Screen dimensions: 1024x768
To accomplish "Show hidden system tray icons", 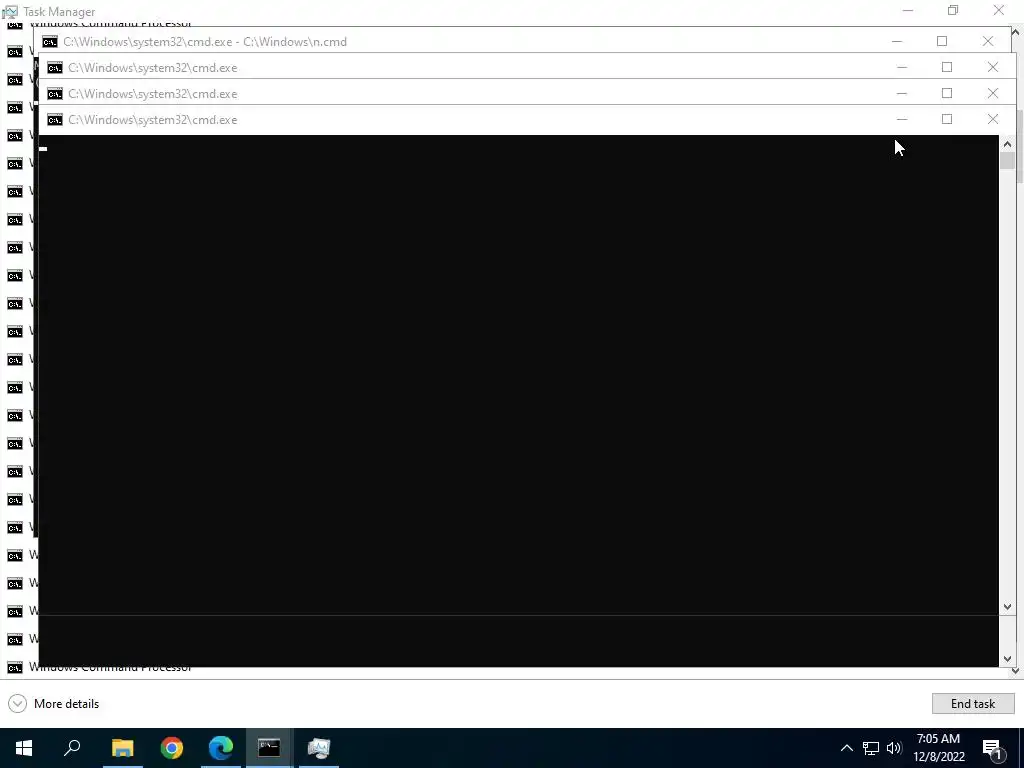I will [x=846, y=748].
